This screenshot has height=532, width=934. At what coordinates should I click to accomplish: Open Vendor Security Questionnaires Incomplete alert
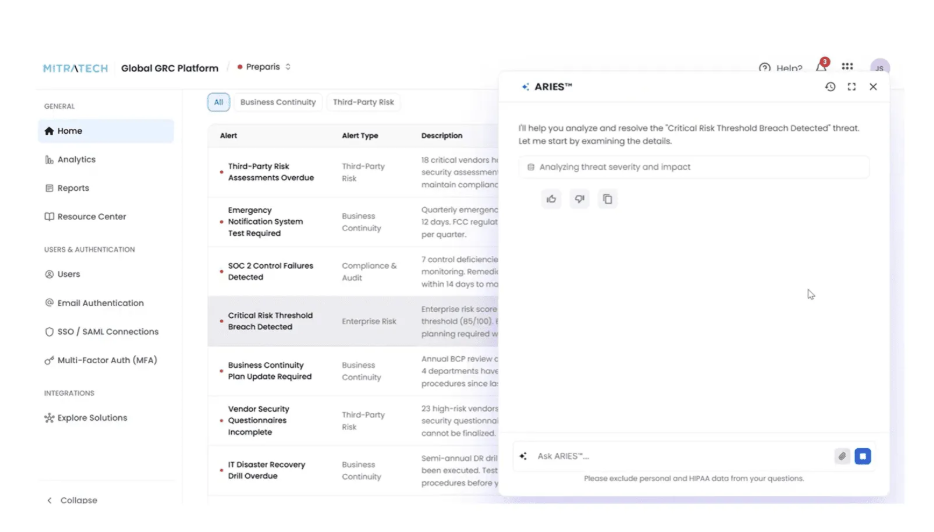coord(259,421)
